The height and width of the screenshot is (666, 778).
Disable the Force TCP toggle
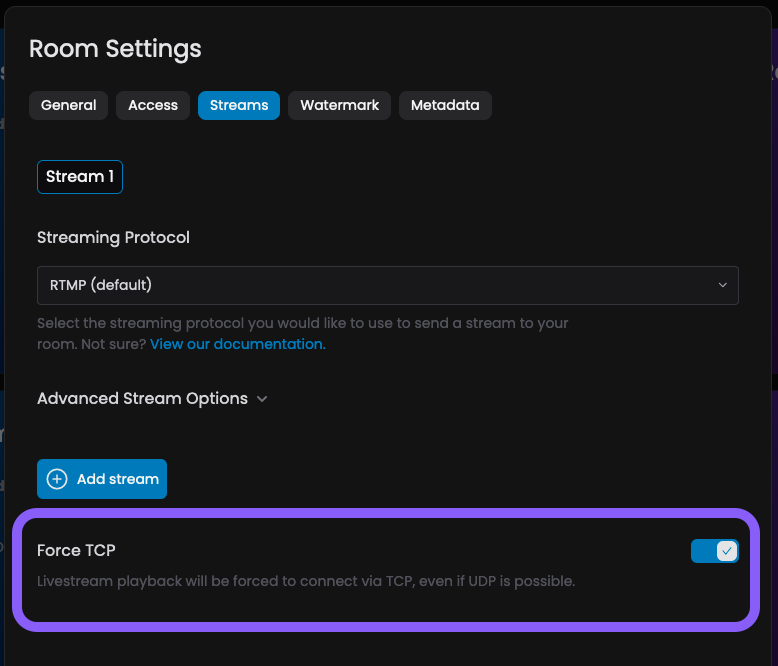point(714,551)
